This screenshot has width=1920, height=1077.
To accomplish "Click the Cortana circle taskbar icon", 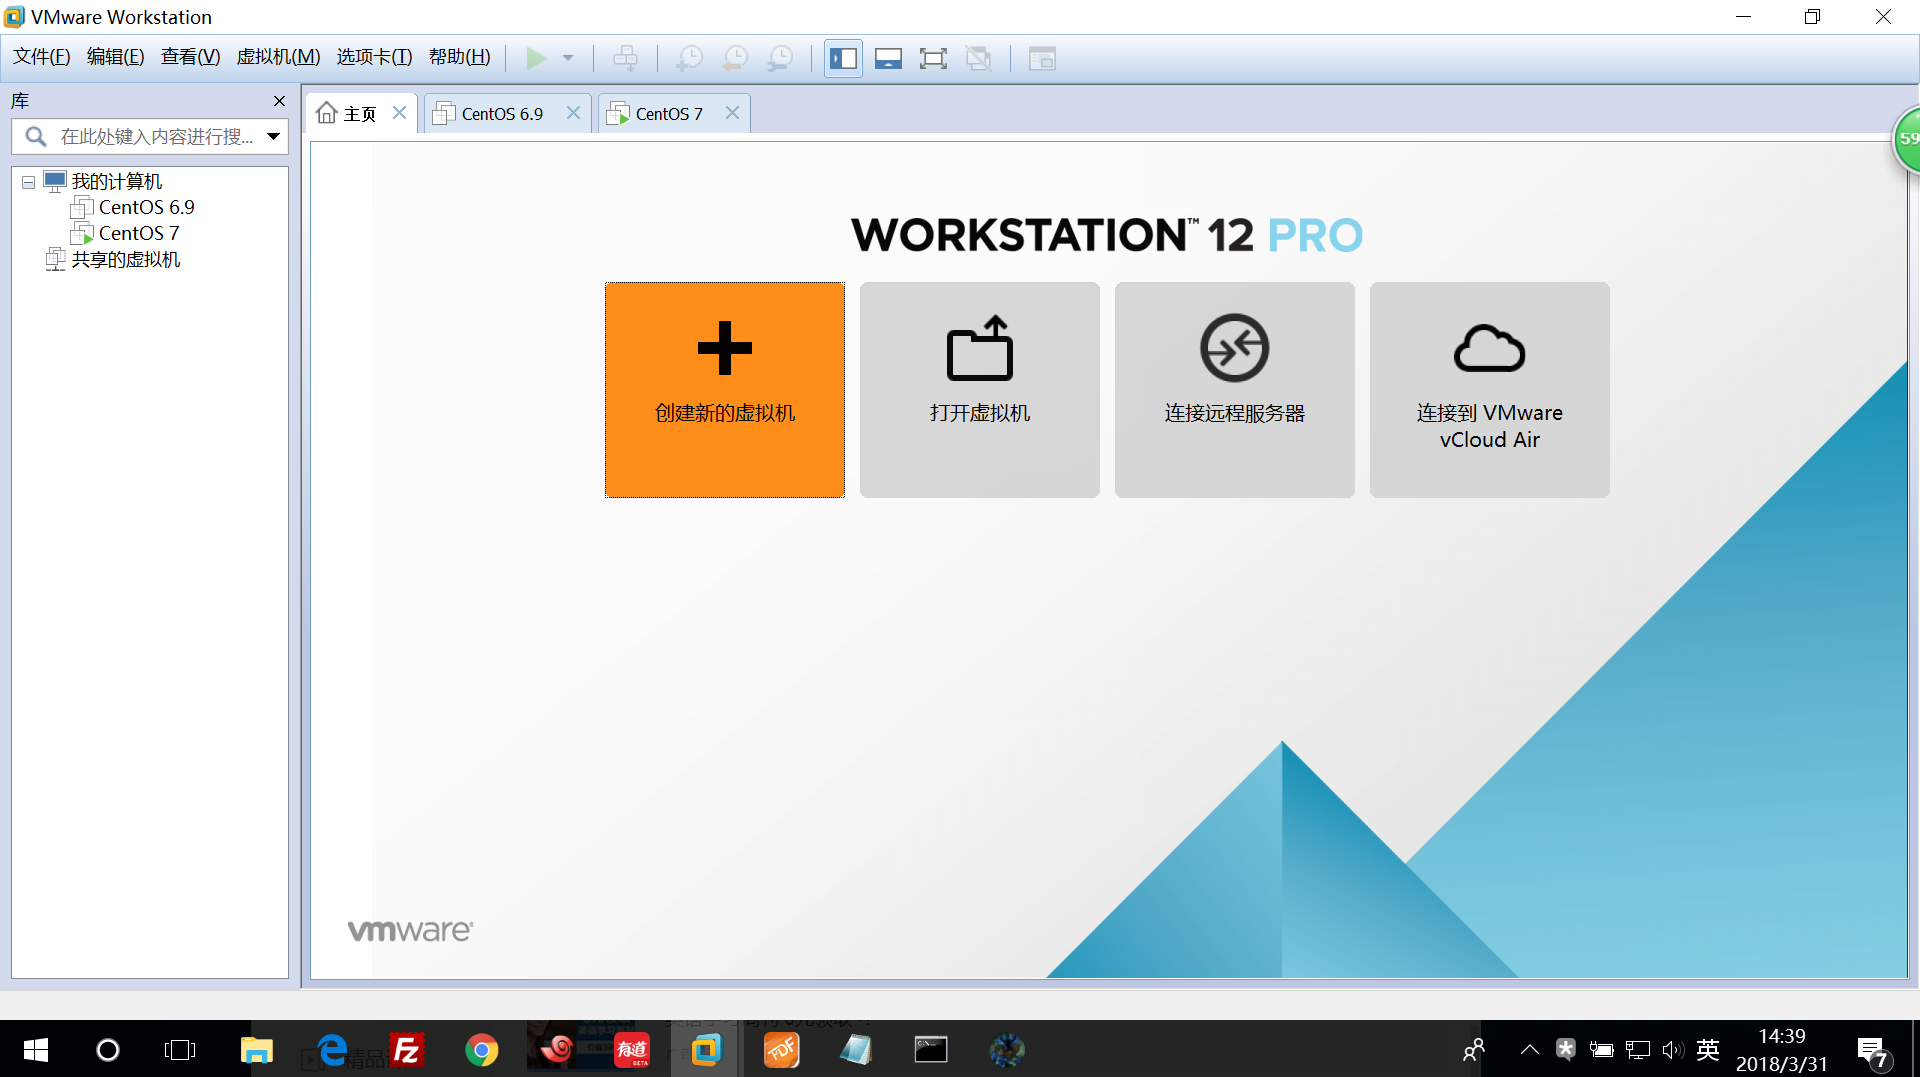I will (x=107, y=1049).
